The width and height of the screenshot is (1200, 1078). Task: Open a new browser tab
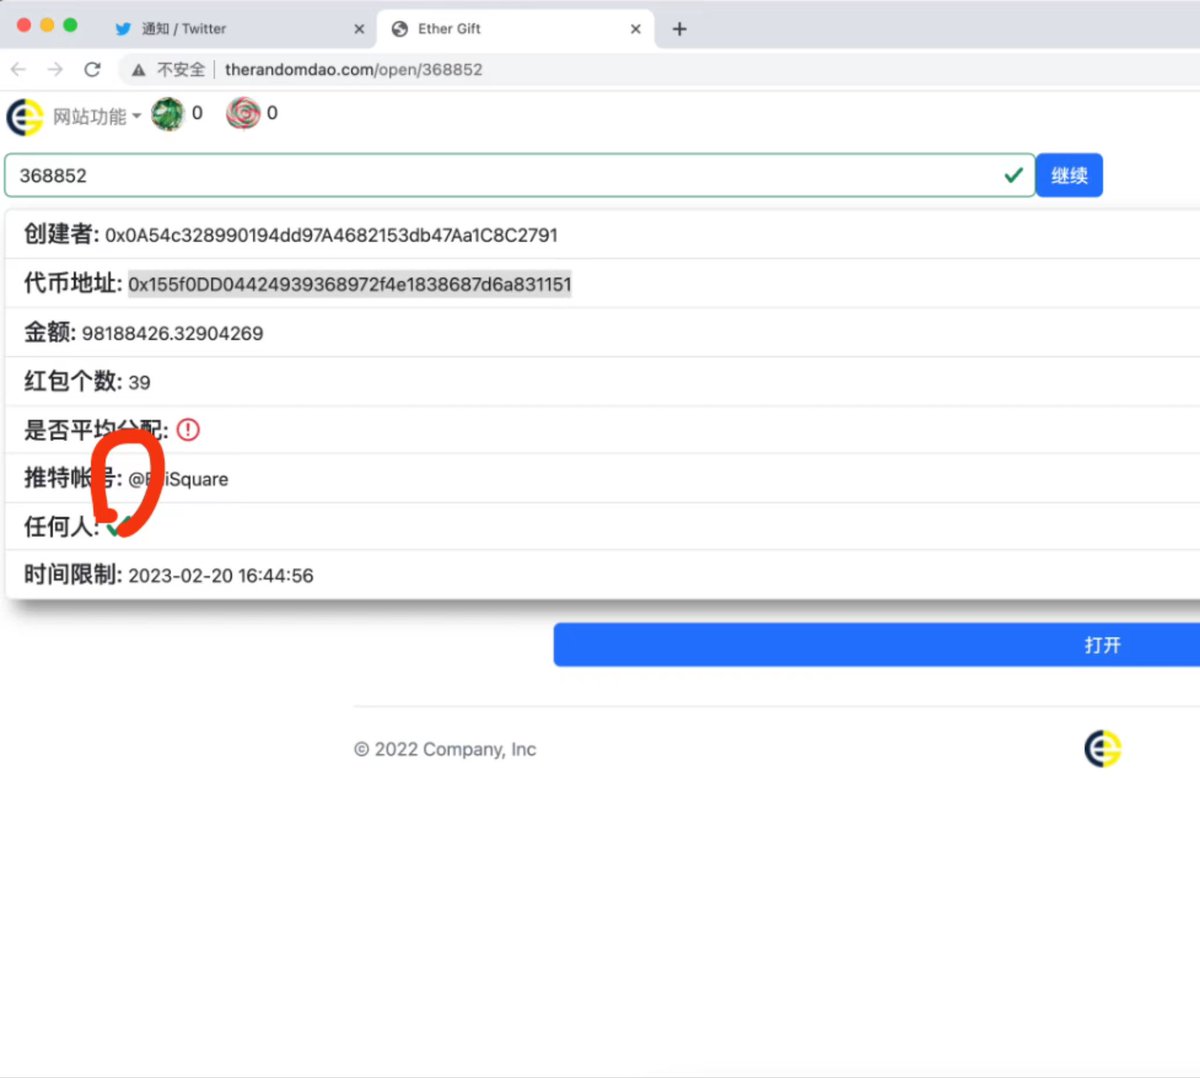680,29
